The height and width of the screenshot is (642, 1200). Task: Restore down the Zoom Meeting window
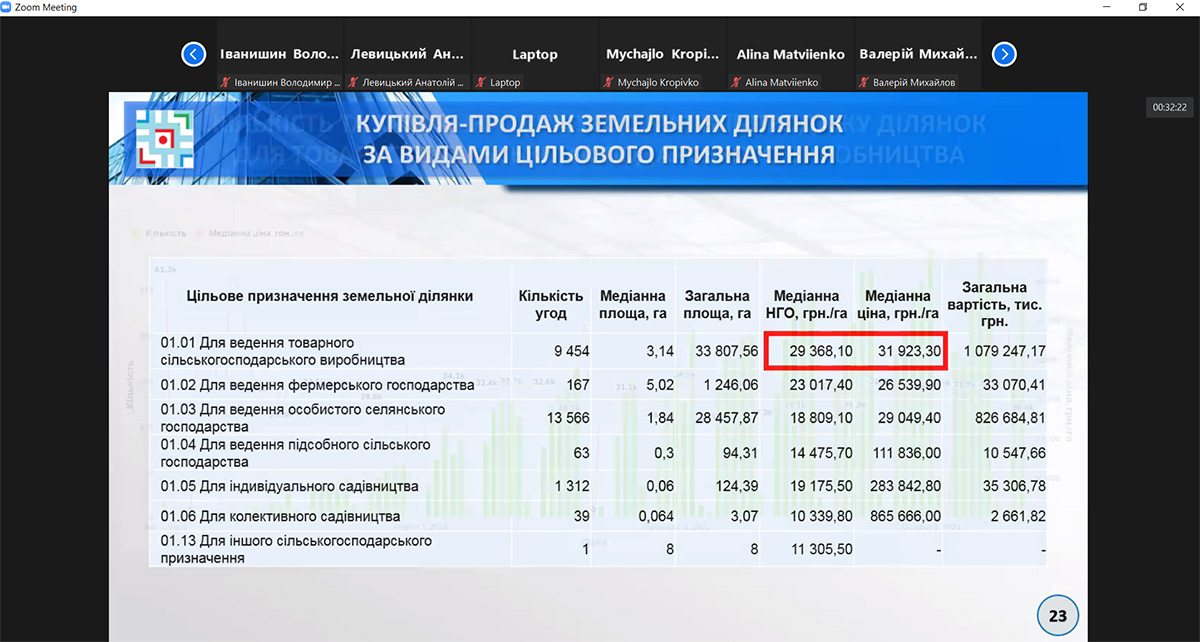(x=1143, y=7)
